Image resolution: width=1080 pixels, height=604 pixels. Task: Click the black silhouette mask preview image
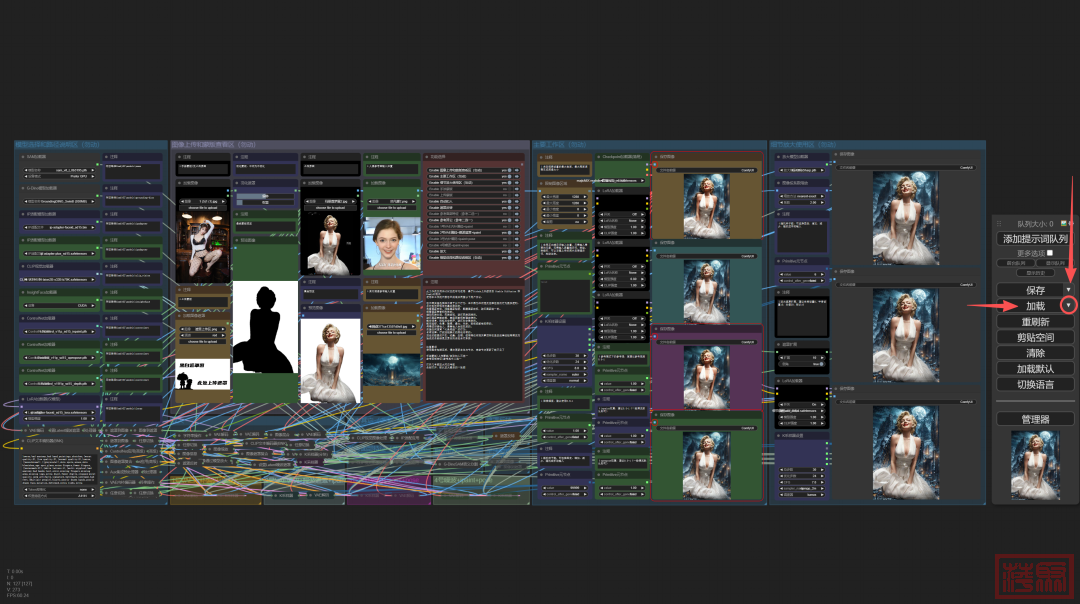tap(265, 327)
